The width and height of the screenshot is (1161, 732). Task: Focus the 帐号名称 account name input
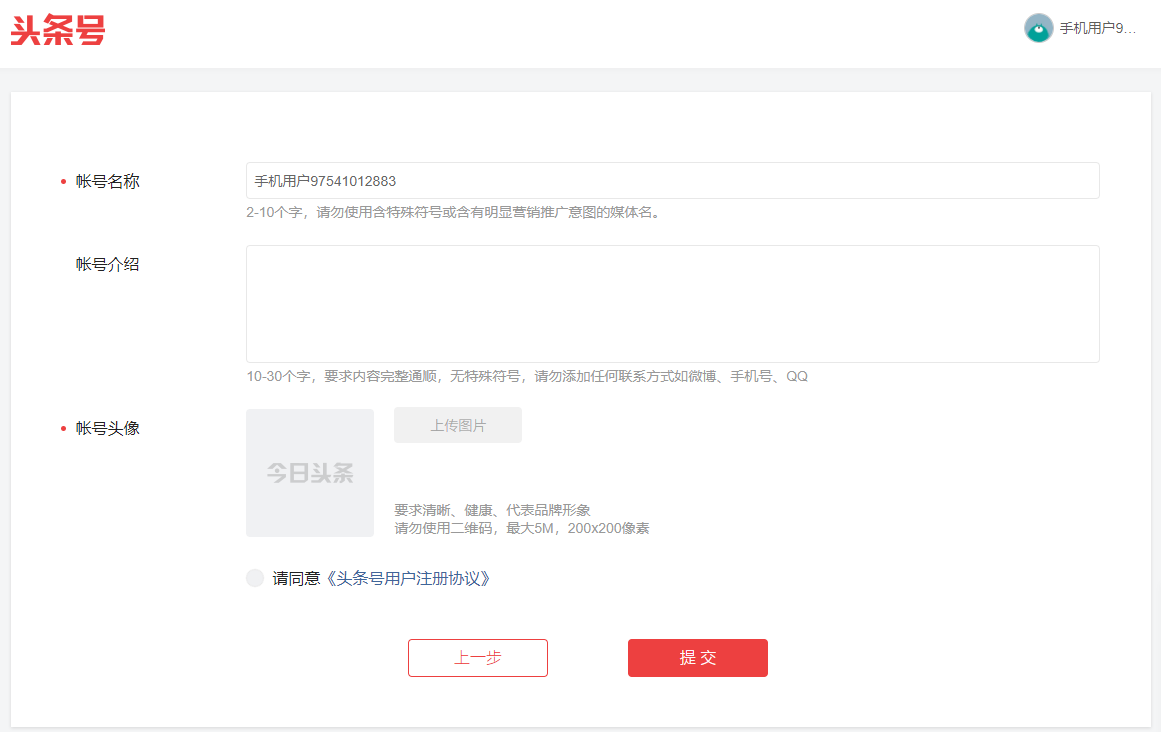(672, 180)
